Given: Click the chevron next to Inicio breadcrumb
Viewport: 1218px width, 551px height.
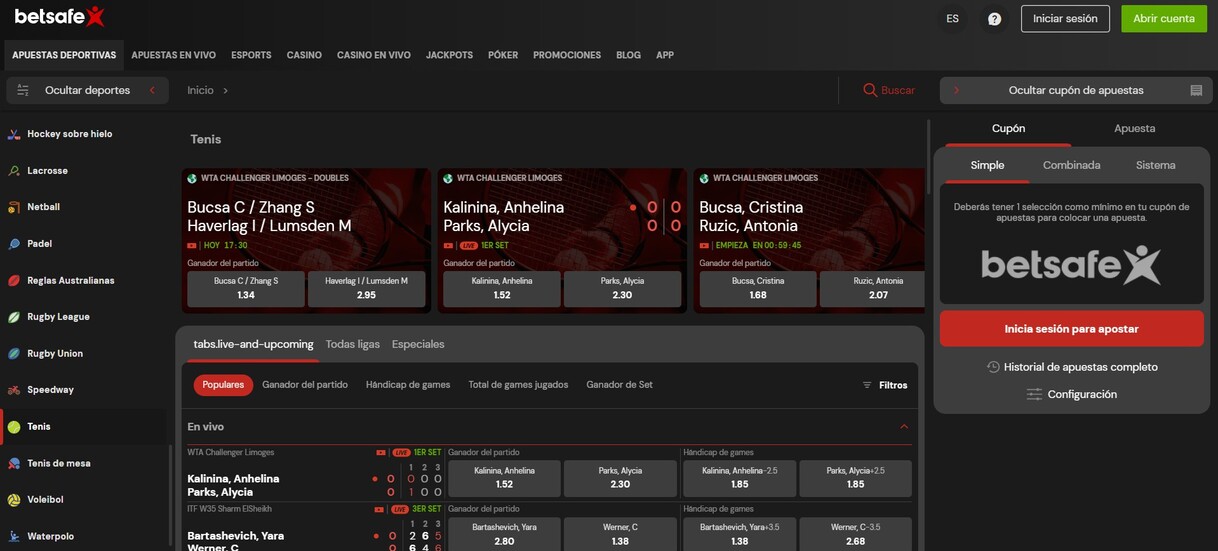Looking at the screenshot, I should [x=226, y=90].
